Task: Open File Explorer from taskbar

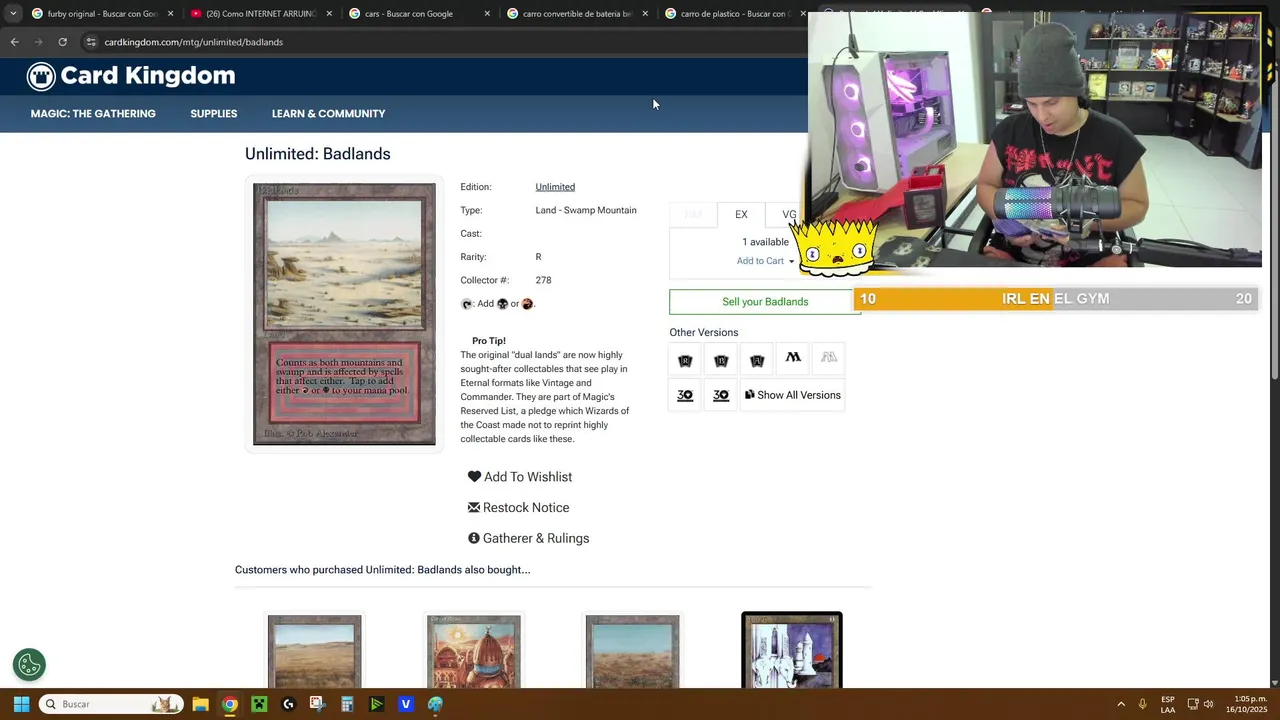Action: [200, 704]
